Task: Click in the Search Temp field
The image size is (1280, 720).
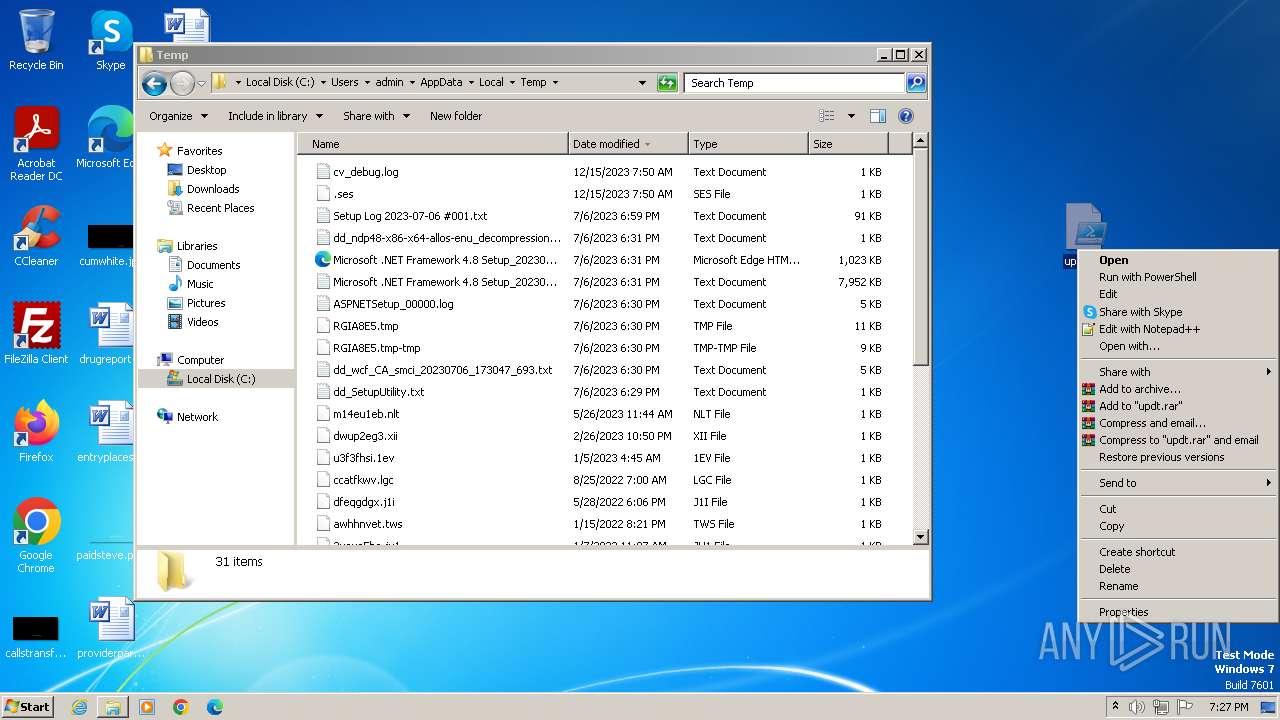Action: tap(794, 83)
